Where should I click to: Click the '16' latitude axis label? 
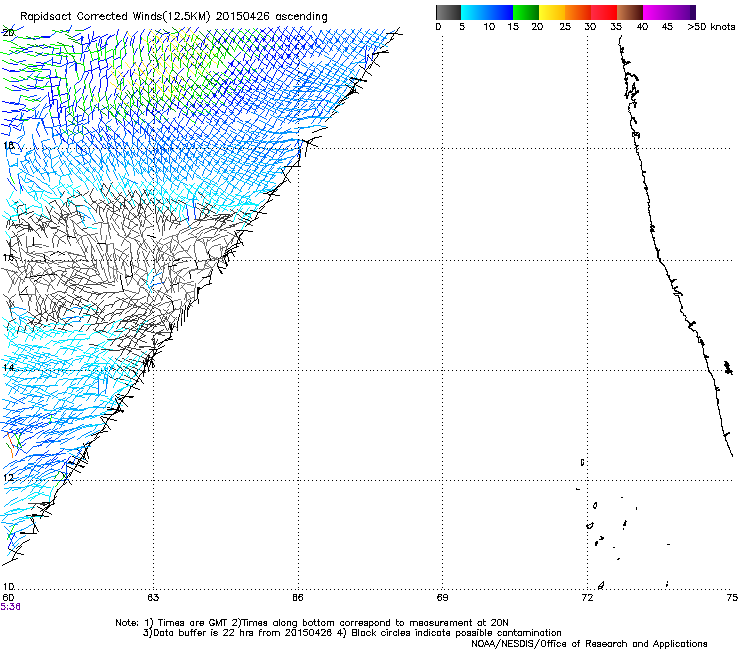pos(8,258)
